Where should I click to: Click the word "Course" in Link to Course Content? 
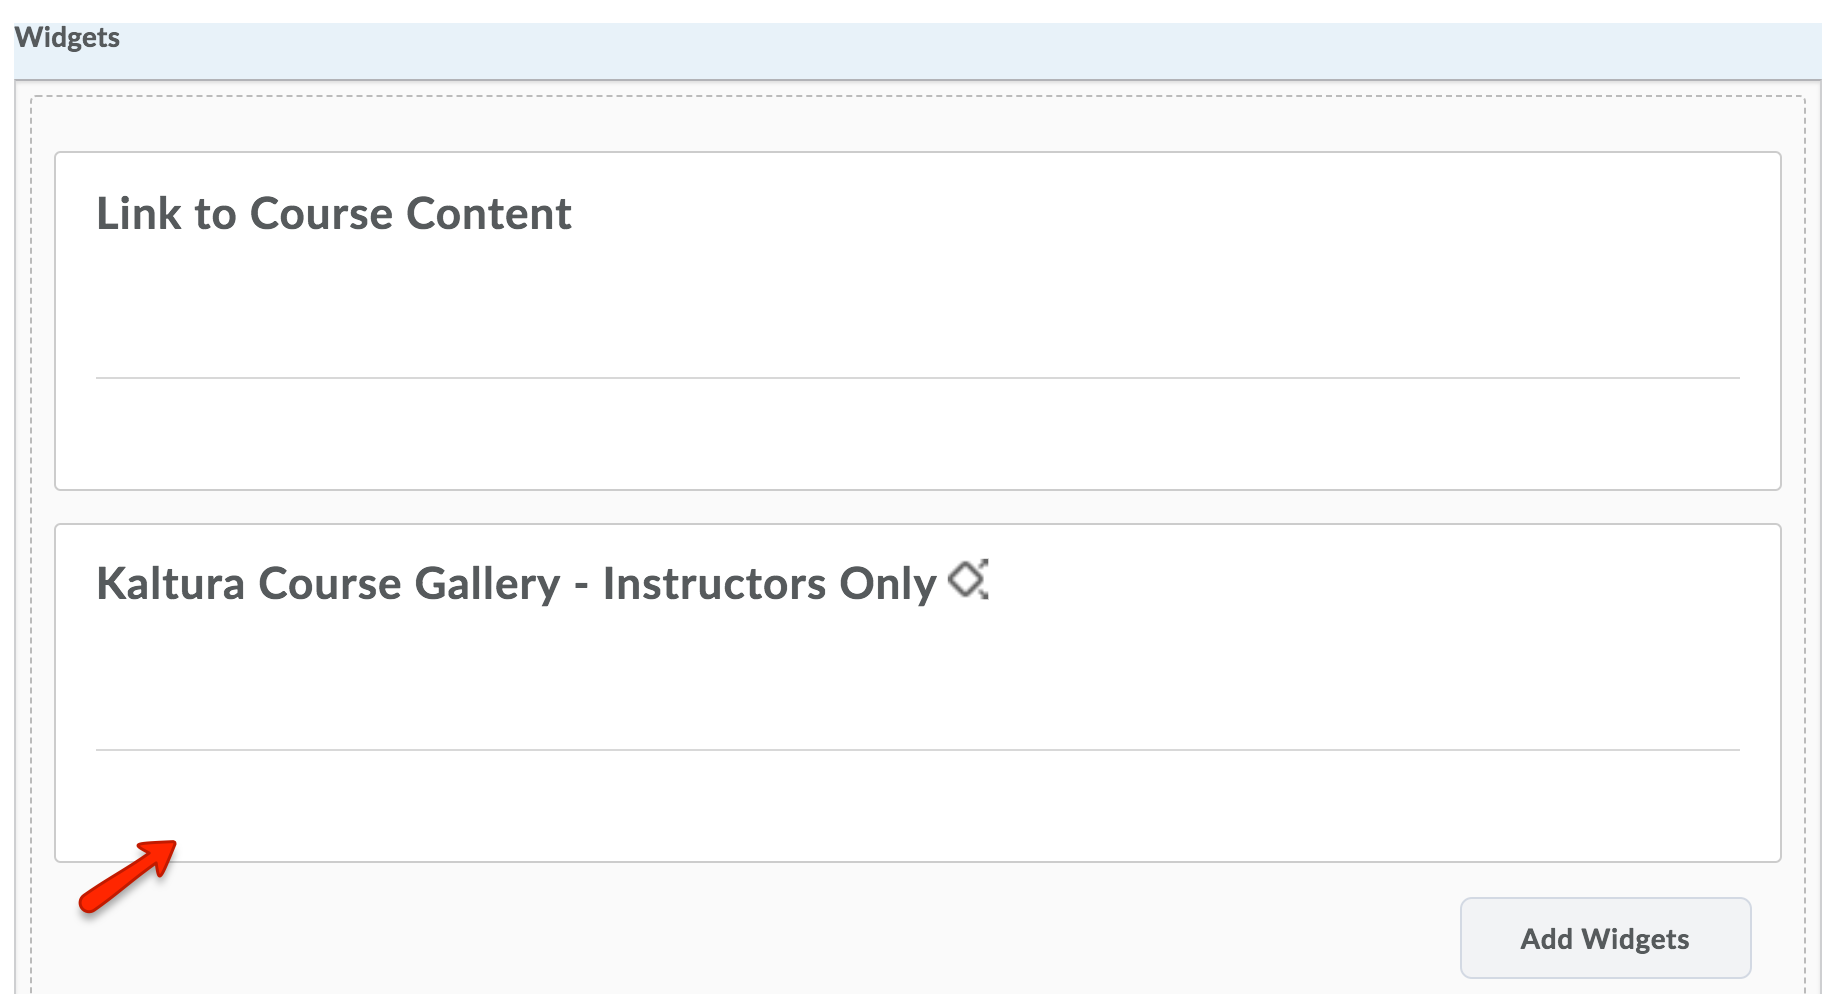click(321, 214)
